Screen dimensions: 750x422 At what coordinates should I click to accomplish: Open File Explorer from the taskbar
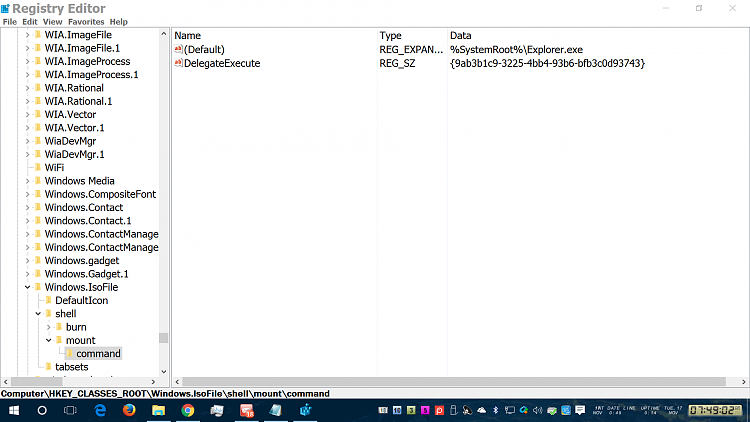[x=158, y=411]
